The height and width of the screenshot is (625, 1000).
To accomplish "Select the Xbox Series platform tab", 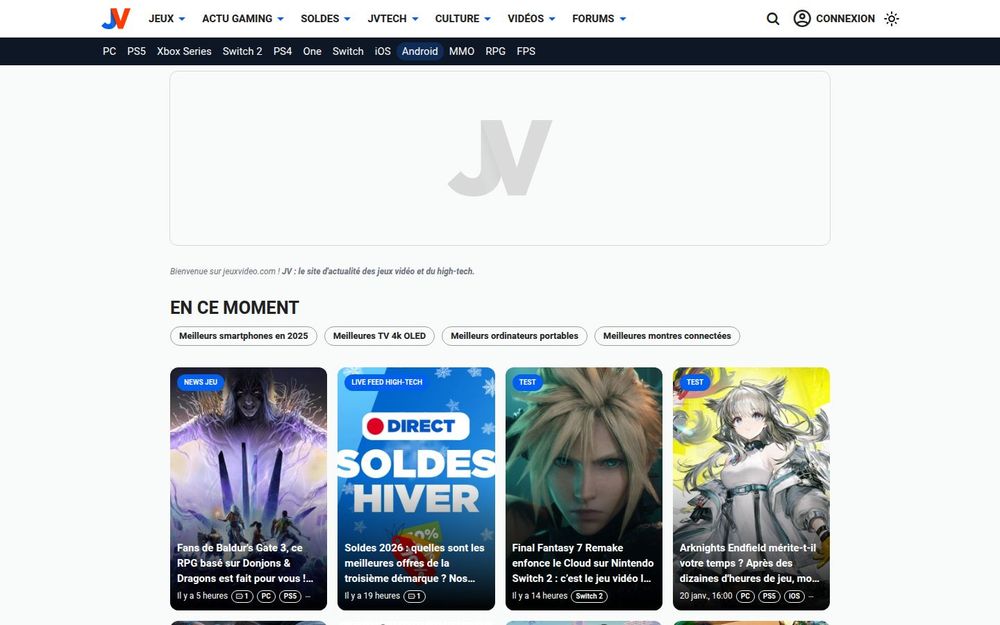I will pyautogui.click(x=184, y=51).
